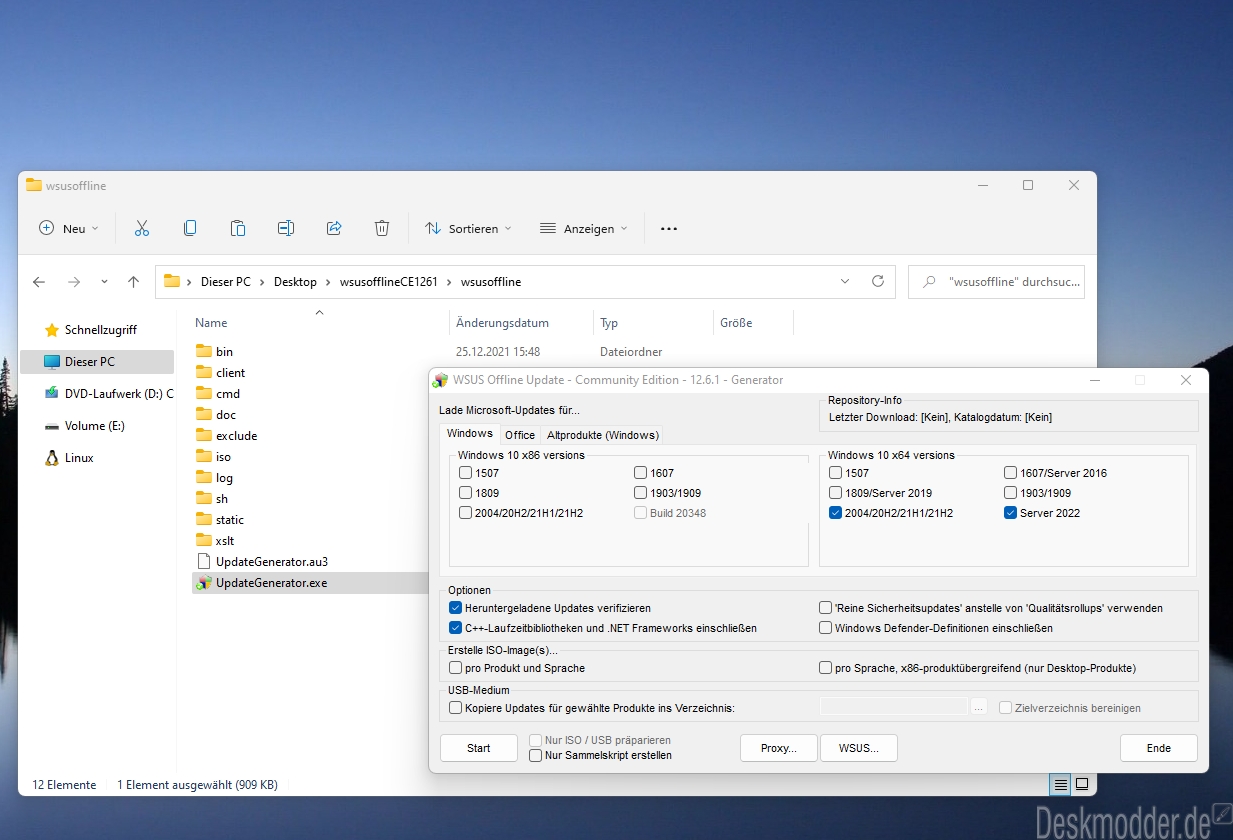Go back with the Explorer back arrow

(x=39, y=282)
